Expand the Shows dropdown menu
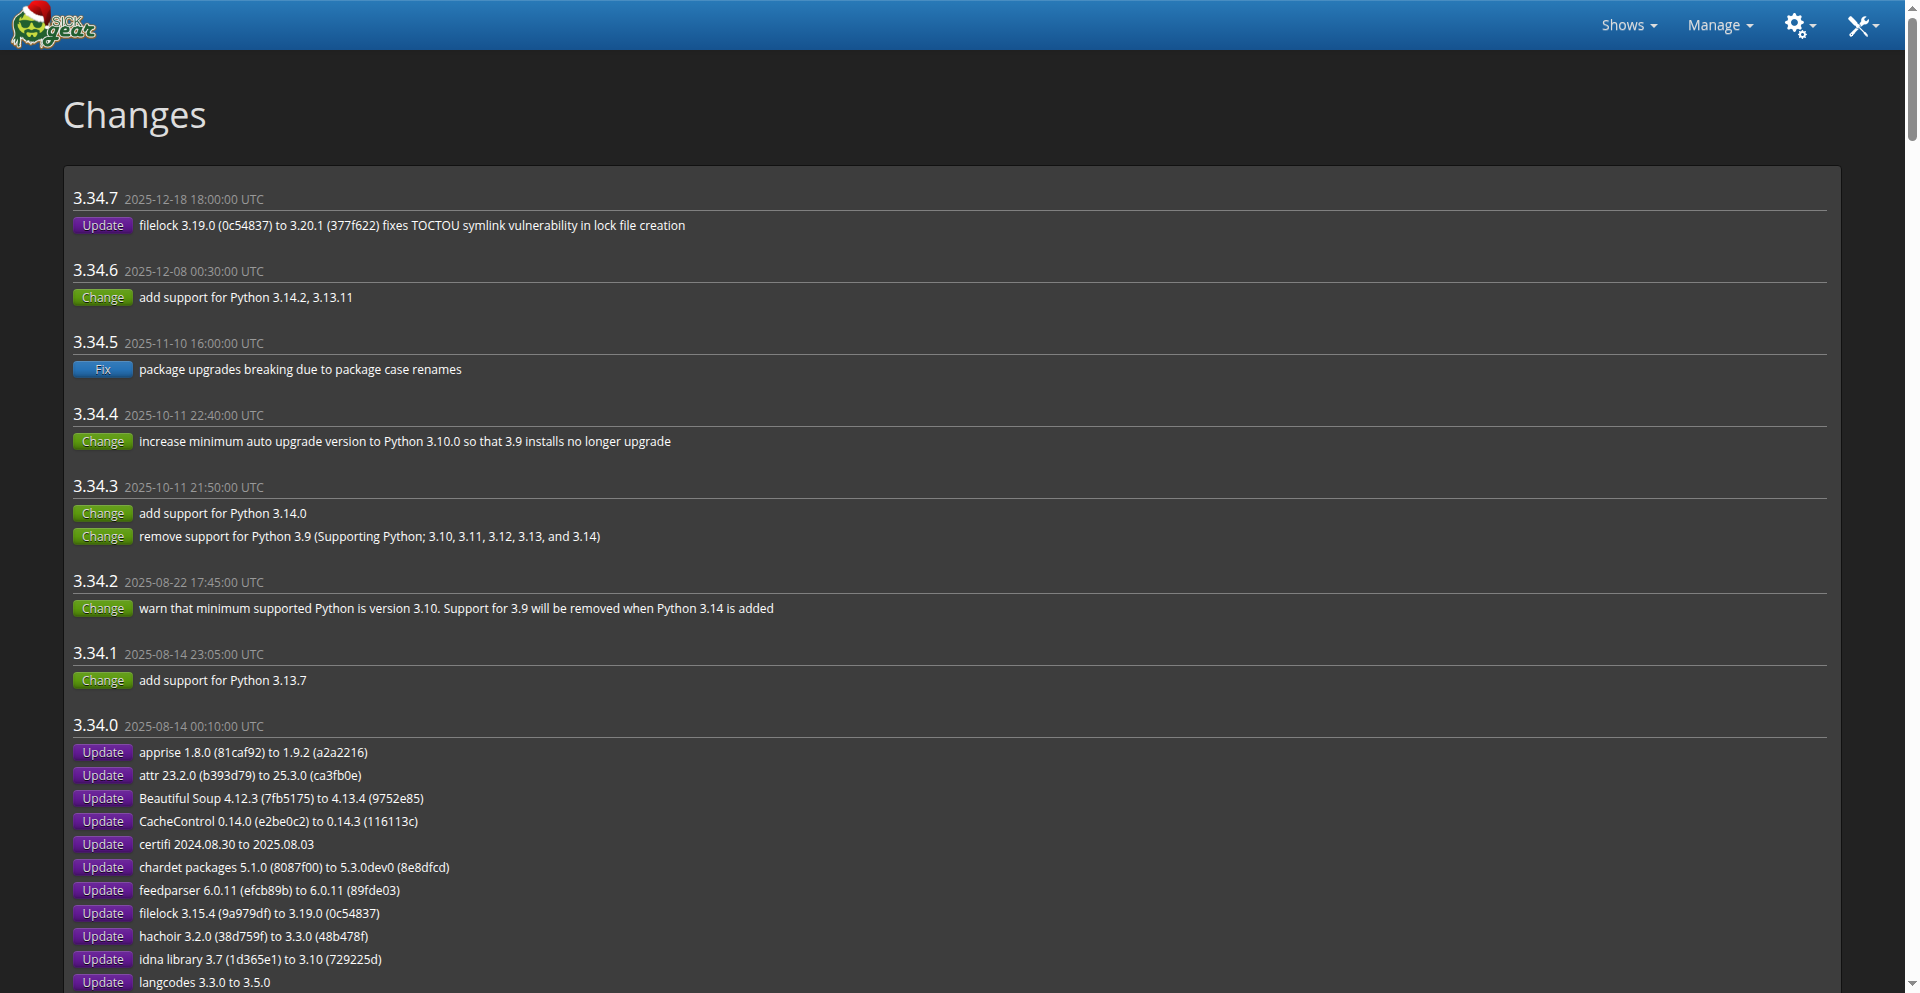This screenshot has height=993, width=1920. point(1628,26)
